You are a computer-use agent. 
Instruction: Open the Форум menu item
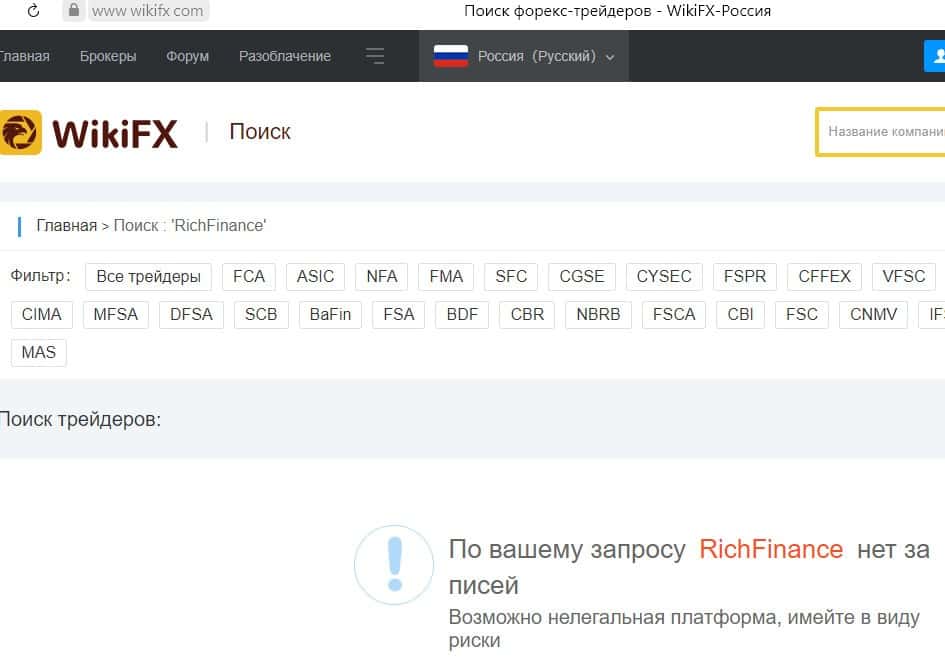pyautogui.click(x=187, y=56)
